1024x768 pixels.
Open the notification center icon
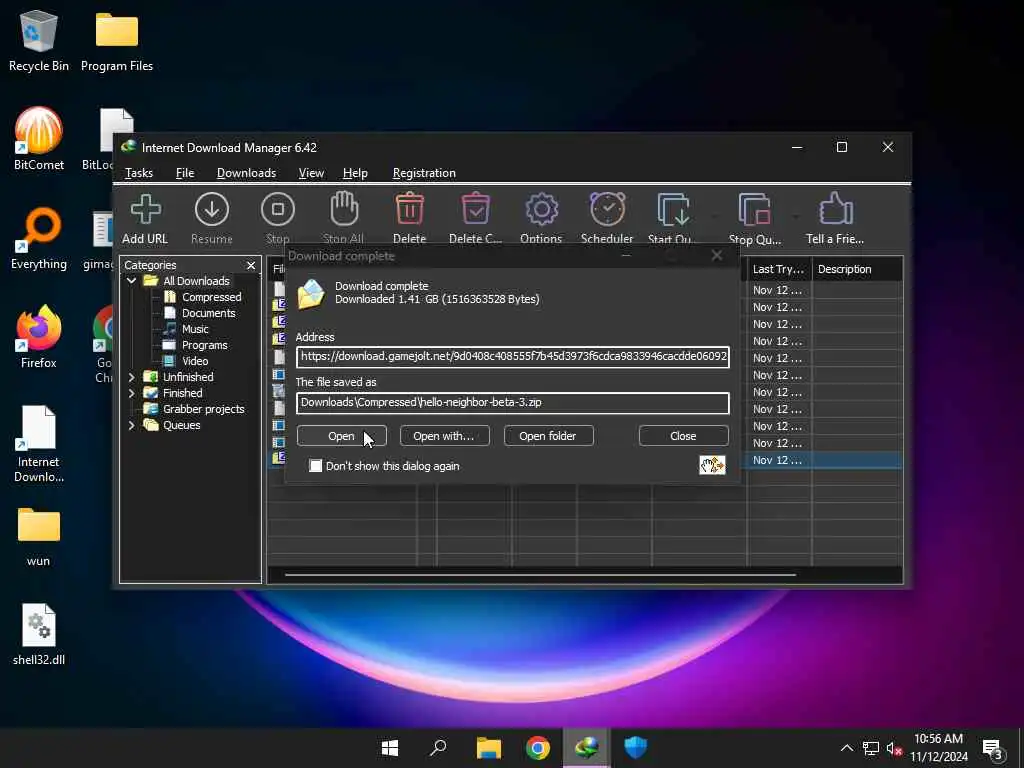tap(992, 748)
